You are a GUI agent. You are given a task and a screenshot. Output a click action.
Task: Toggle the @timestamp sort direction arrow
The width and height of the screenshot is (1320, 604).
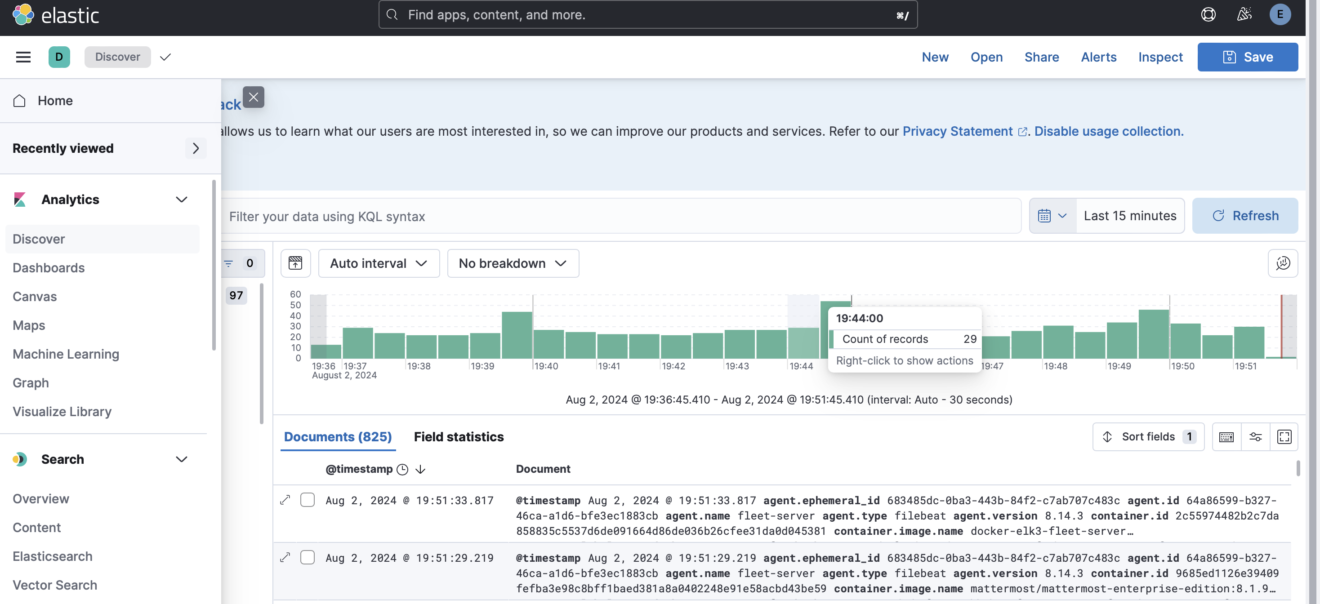click(419, 468)
